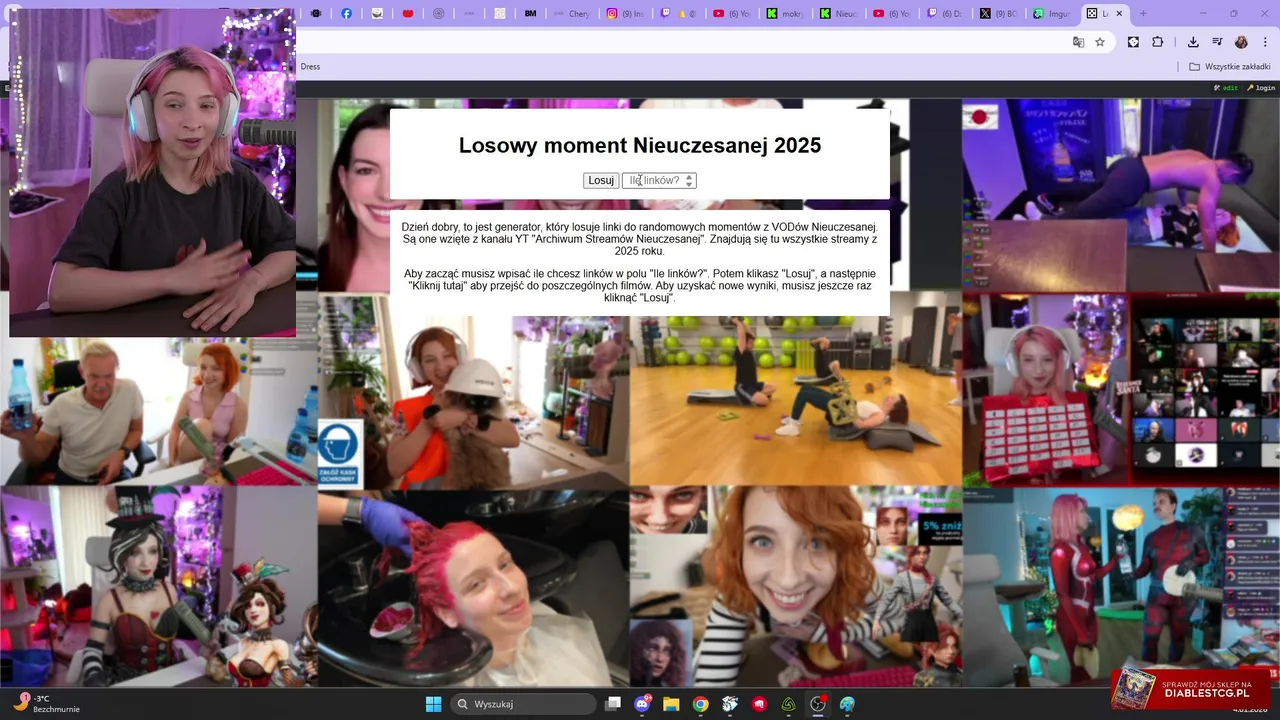Open the Paint palette taskbar icon

[847, 704]
